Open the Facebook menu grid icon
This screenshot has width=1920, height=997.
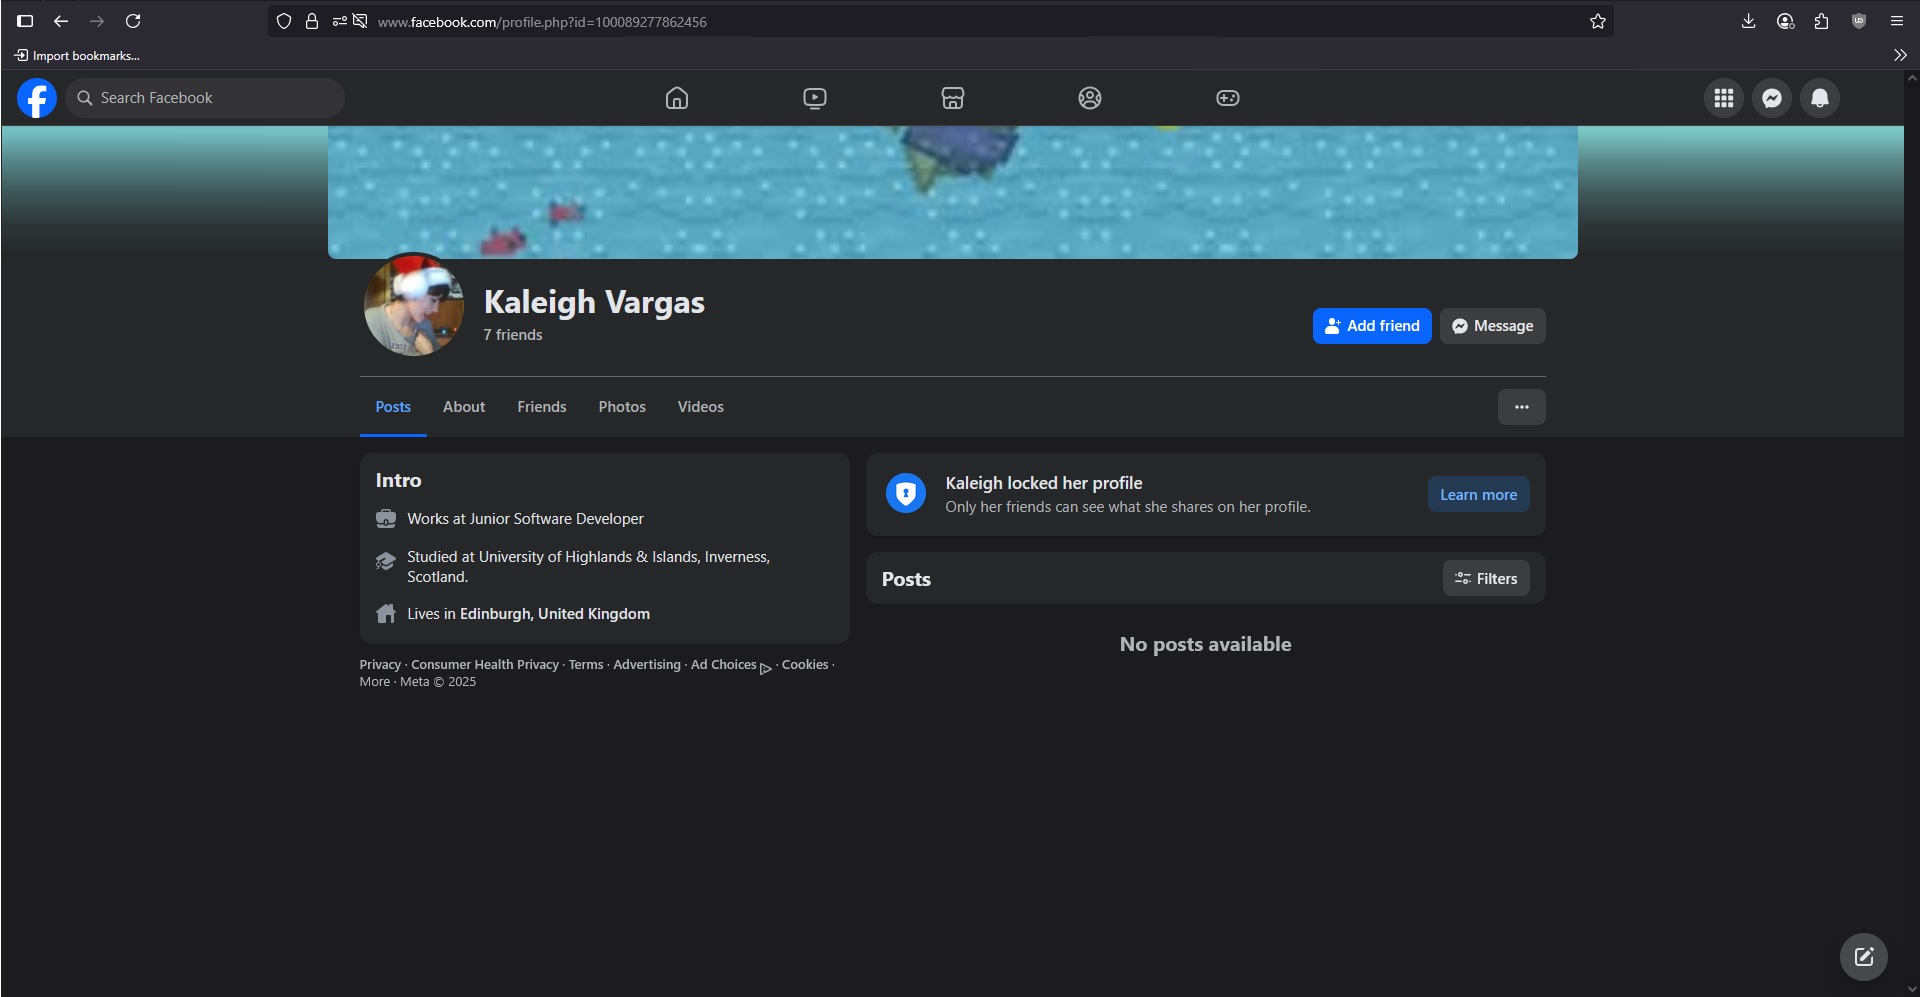click(1724, 98)
